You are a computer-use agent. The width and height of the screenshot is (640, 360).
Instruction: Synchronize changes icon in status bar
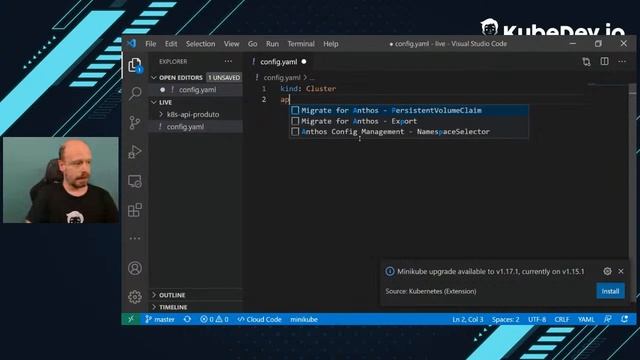[187, 319]
